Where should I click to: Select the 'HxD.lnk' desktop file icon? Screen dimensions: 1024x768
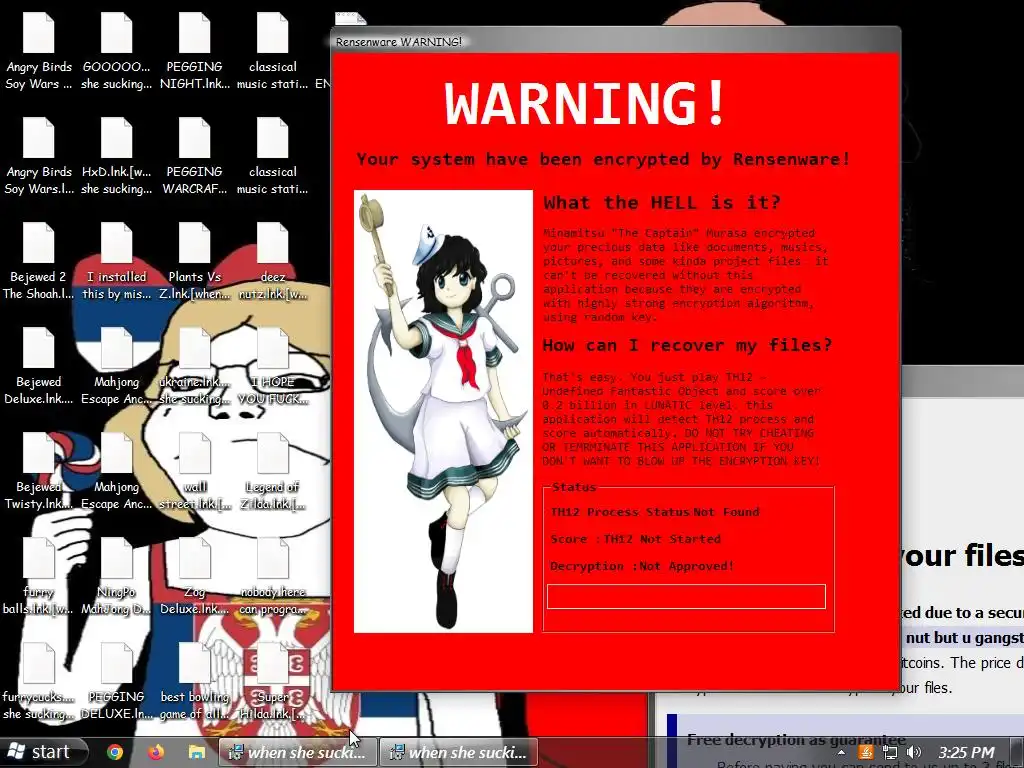point(116,157)
